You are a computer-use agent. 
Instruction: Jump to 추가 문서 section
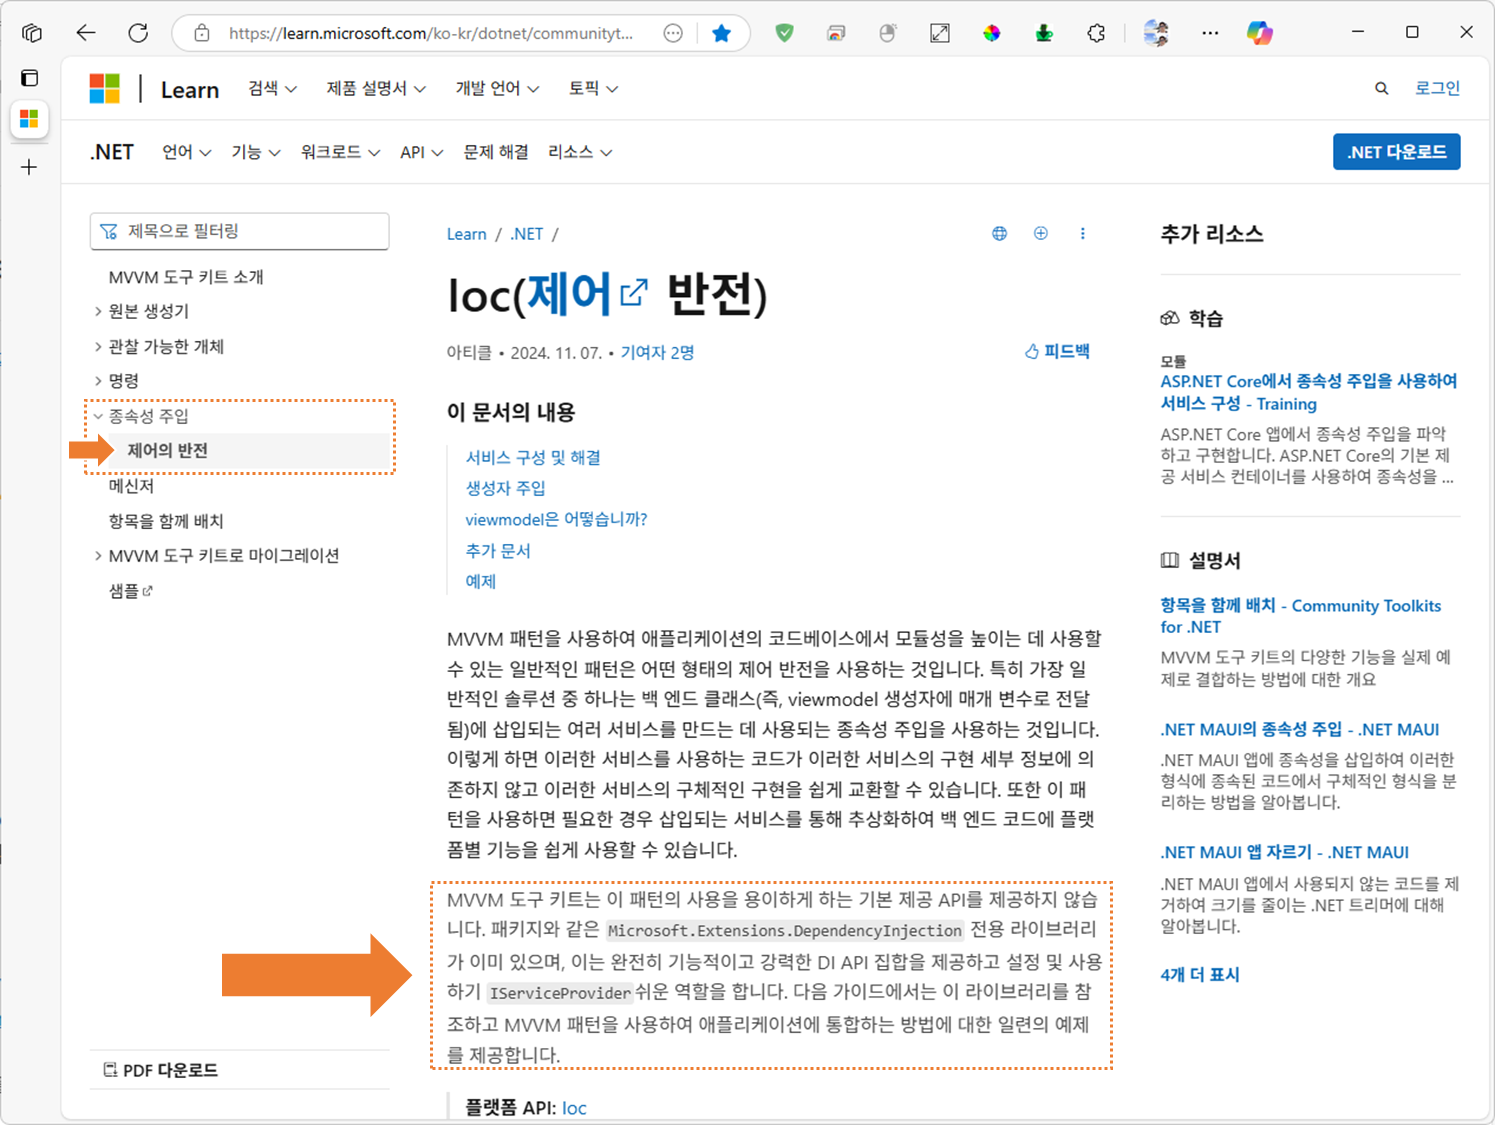click(498, 550)
